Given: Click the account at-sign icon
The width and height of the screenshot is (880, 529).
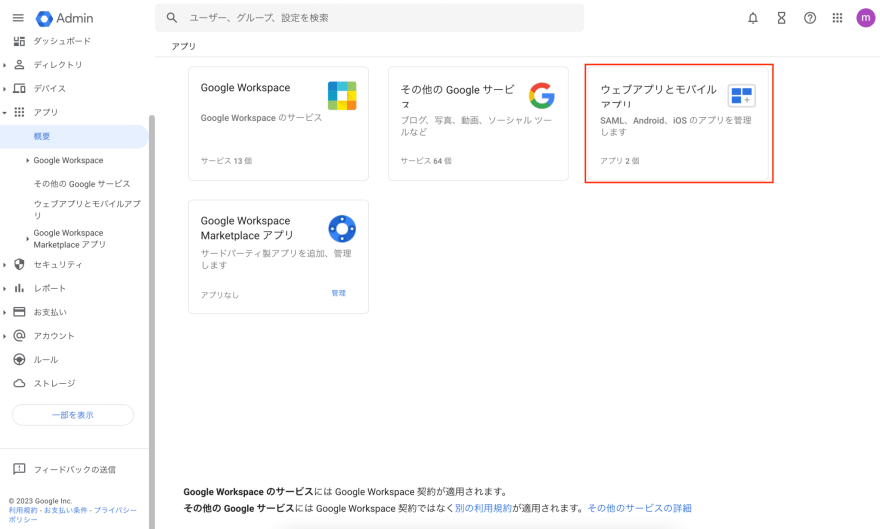Looking at the screenshot, I should pos(19,335).
